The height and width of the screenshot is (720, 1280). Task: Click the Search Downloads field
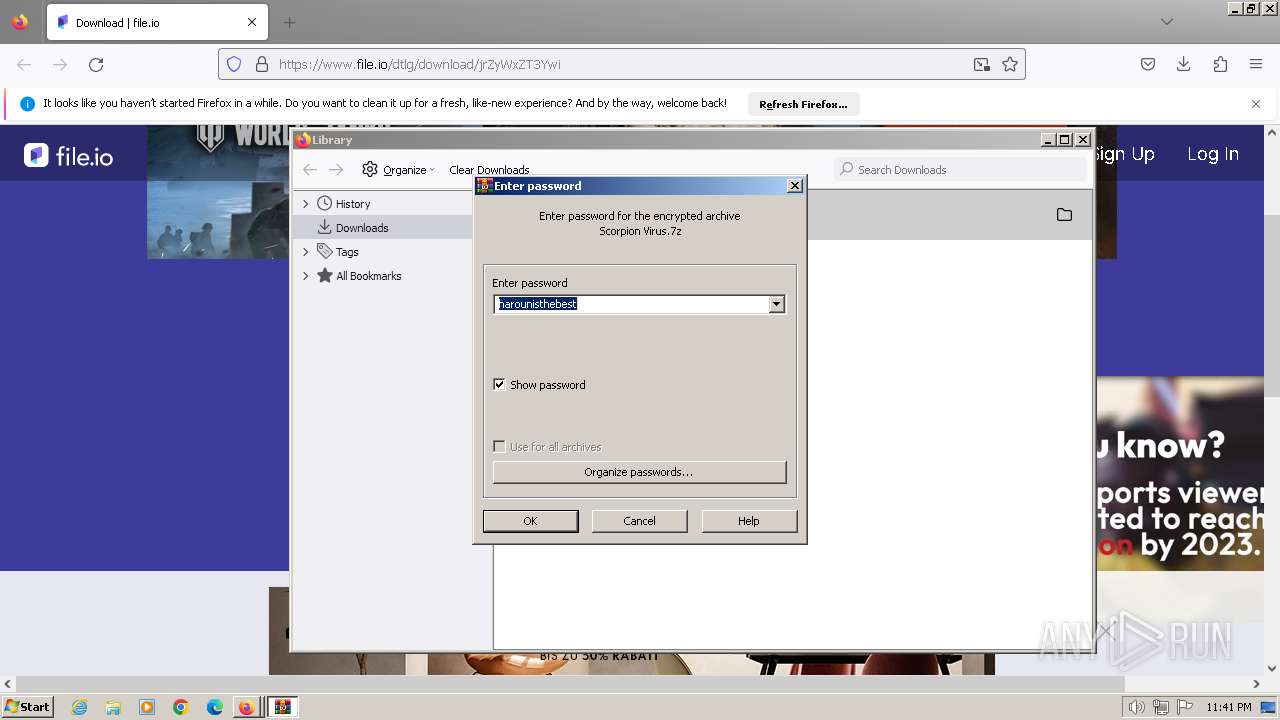coord(960,170)
